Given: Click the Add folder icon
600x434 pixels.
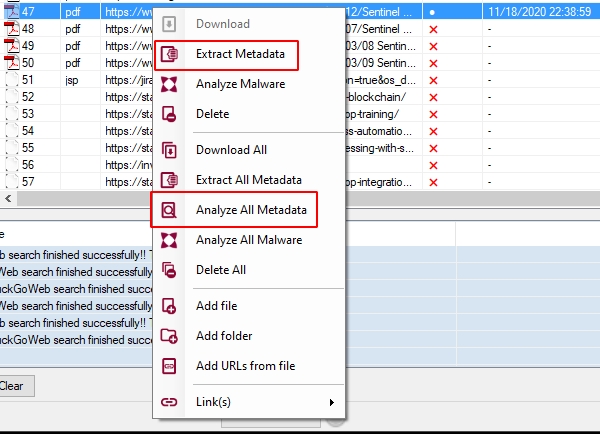Looking at the screenshot, I should point(169,336).
